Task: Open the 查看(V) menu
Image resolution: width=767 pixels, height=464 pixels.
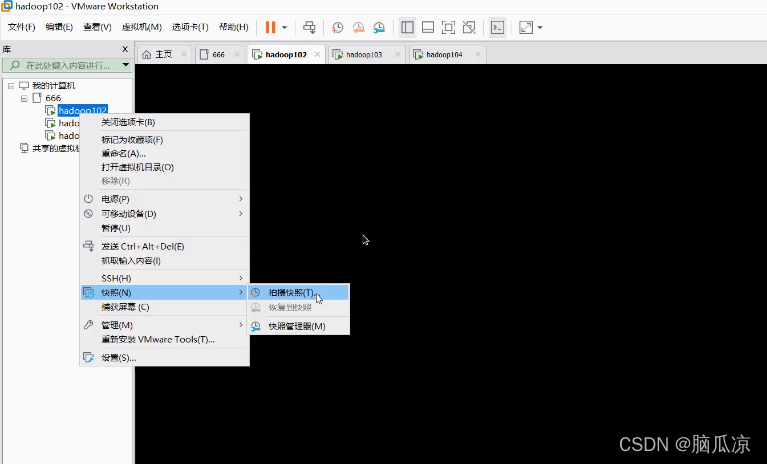Action: pyautogui.click(x=97, y=27)
